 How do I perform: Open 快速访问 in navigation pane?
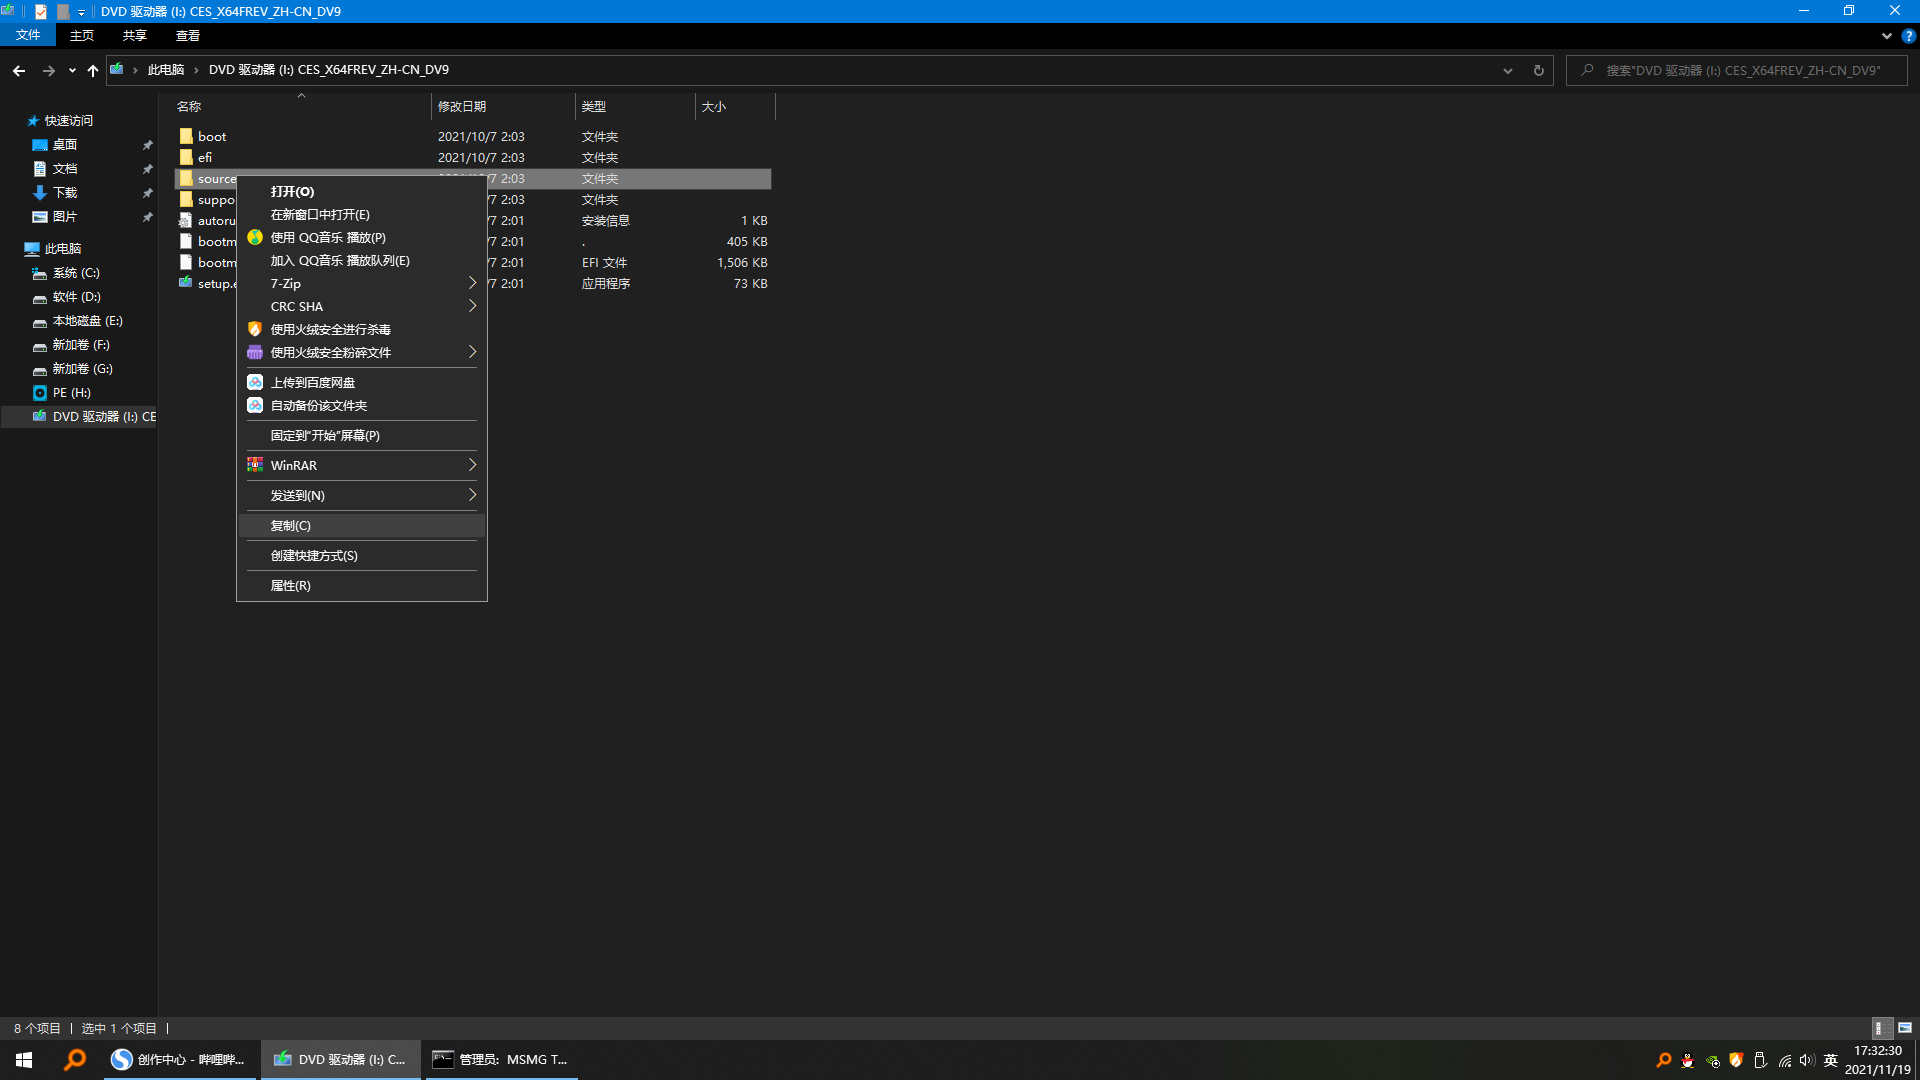point(68,121)
